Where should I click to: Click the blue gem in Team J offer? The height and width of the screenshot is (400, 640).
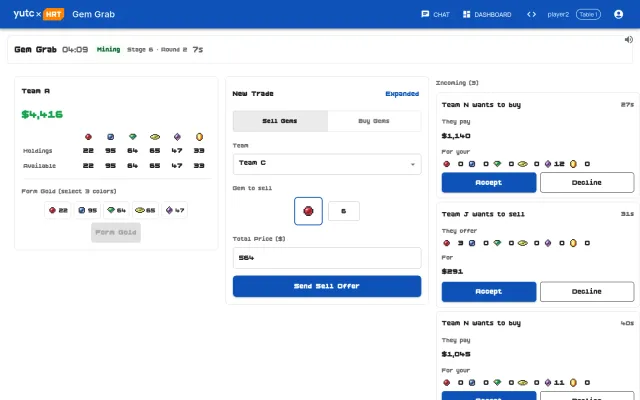(x=472, y=243)
